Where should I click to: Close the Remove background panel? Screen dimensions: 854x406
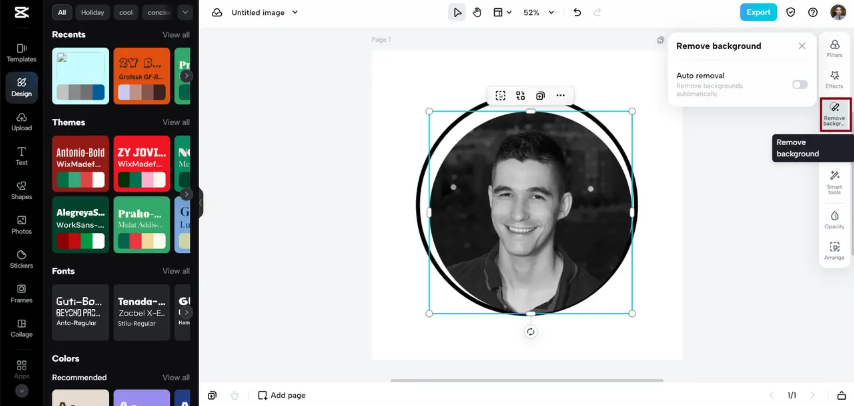pyautogui.click(x=802, y=46)
